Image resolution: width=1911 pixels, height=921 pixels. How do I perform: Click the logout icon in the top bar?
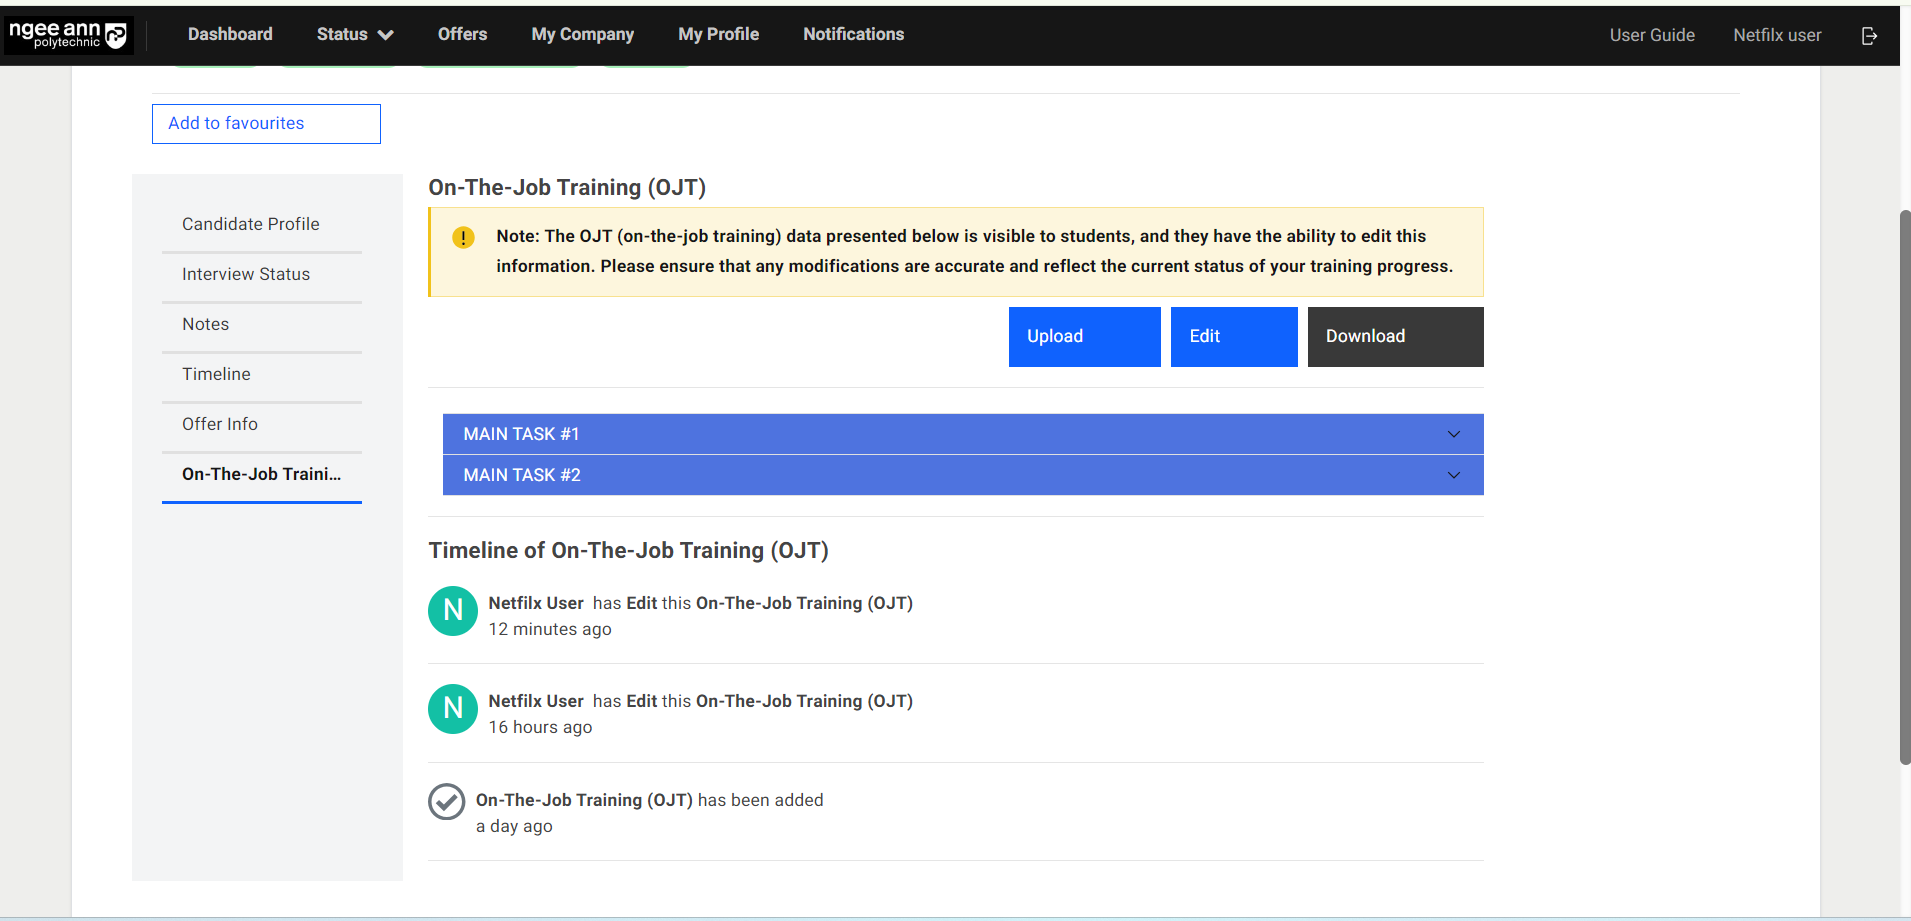[x=1869, y=36]
